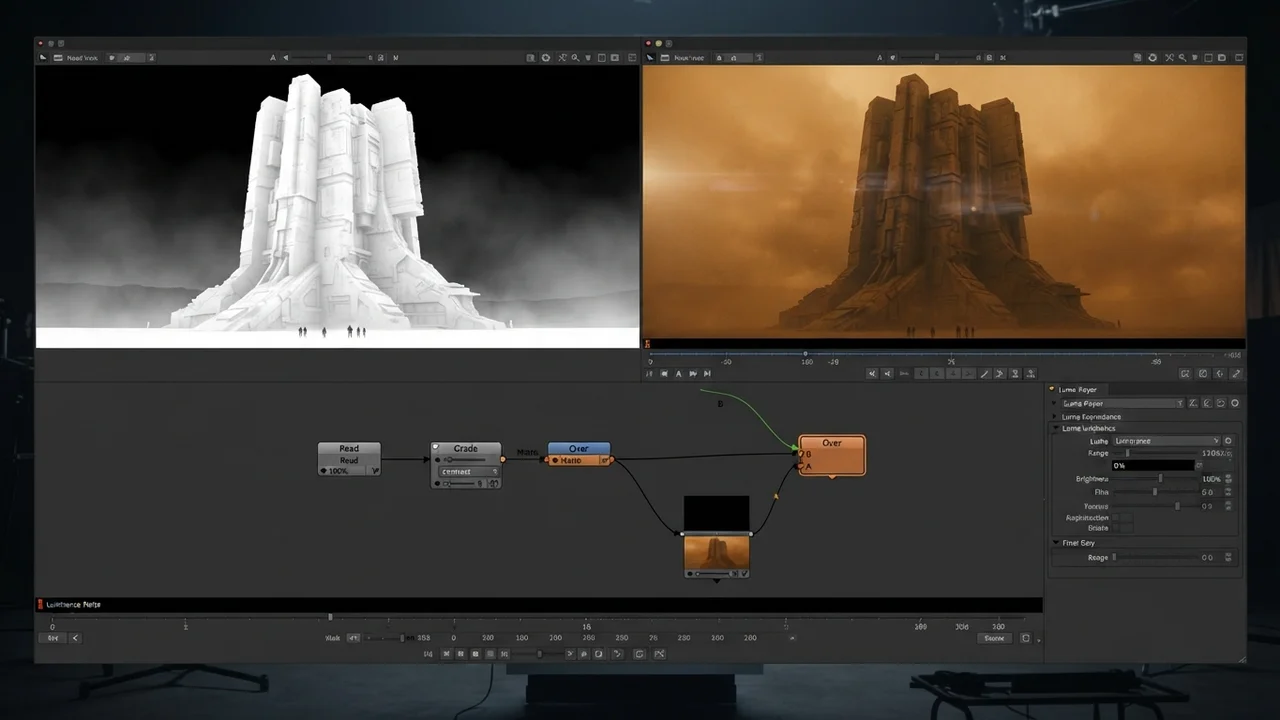Click the black 0% value field
This screenshot has height=720, width=1280.
click(x=1153, y=465)
